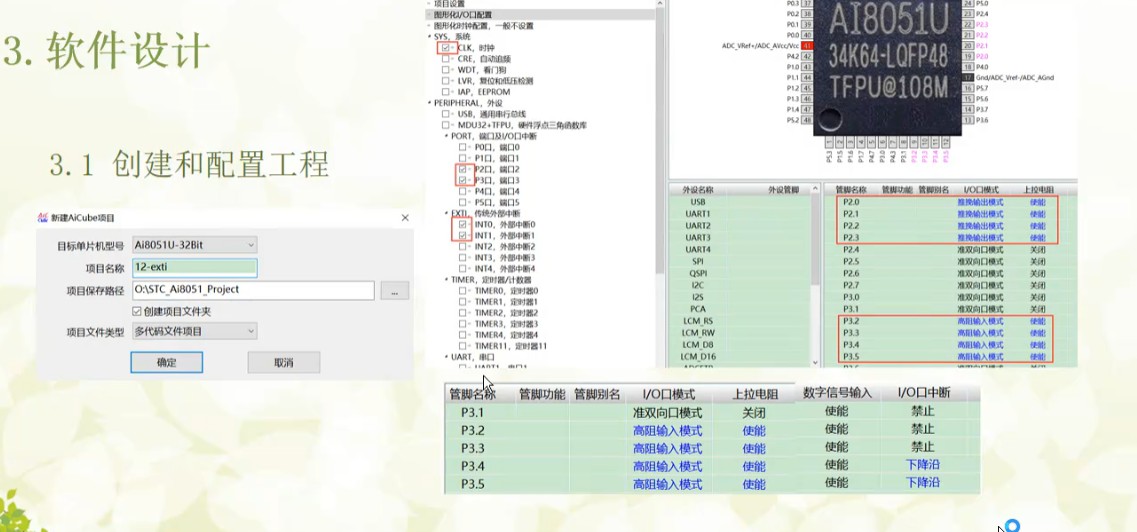The height and width of the screenshot is (532, 1137).
Task: Click the 确定 button
Action: point(166,362)
